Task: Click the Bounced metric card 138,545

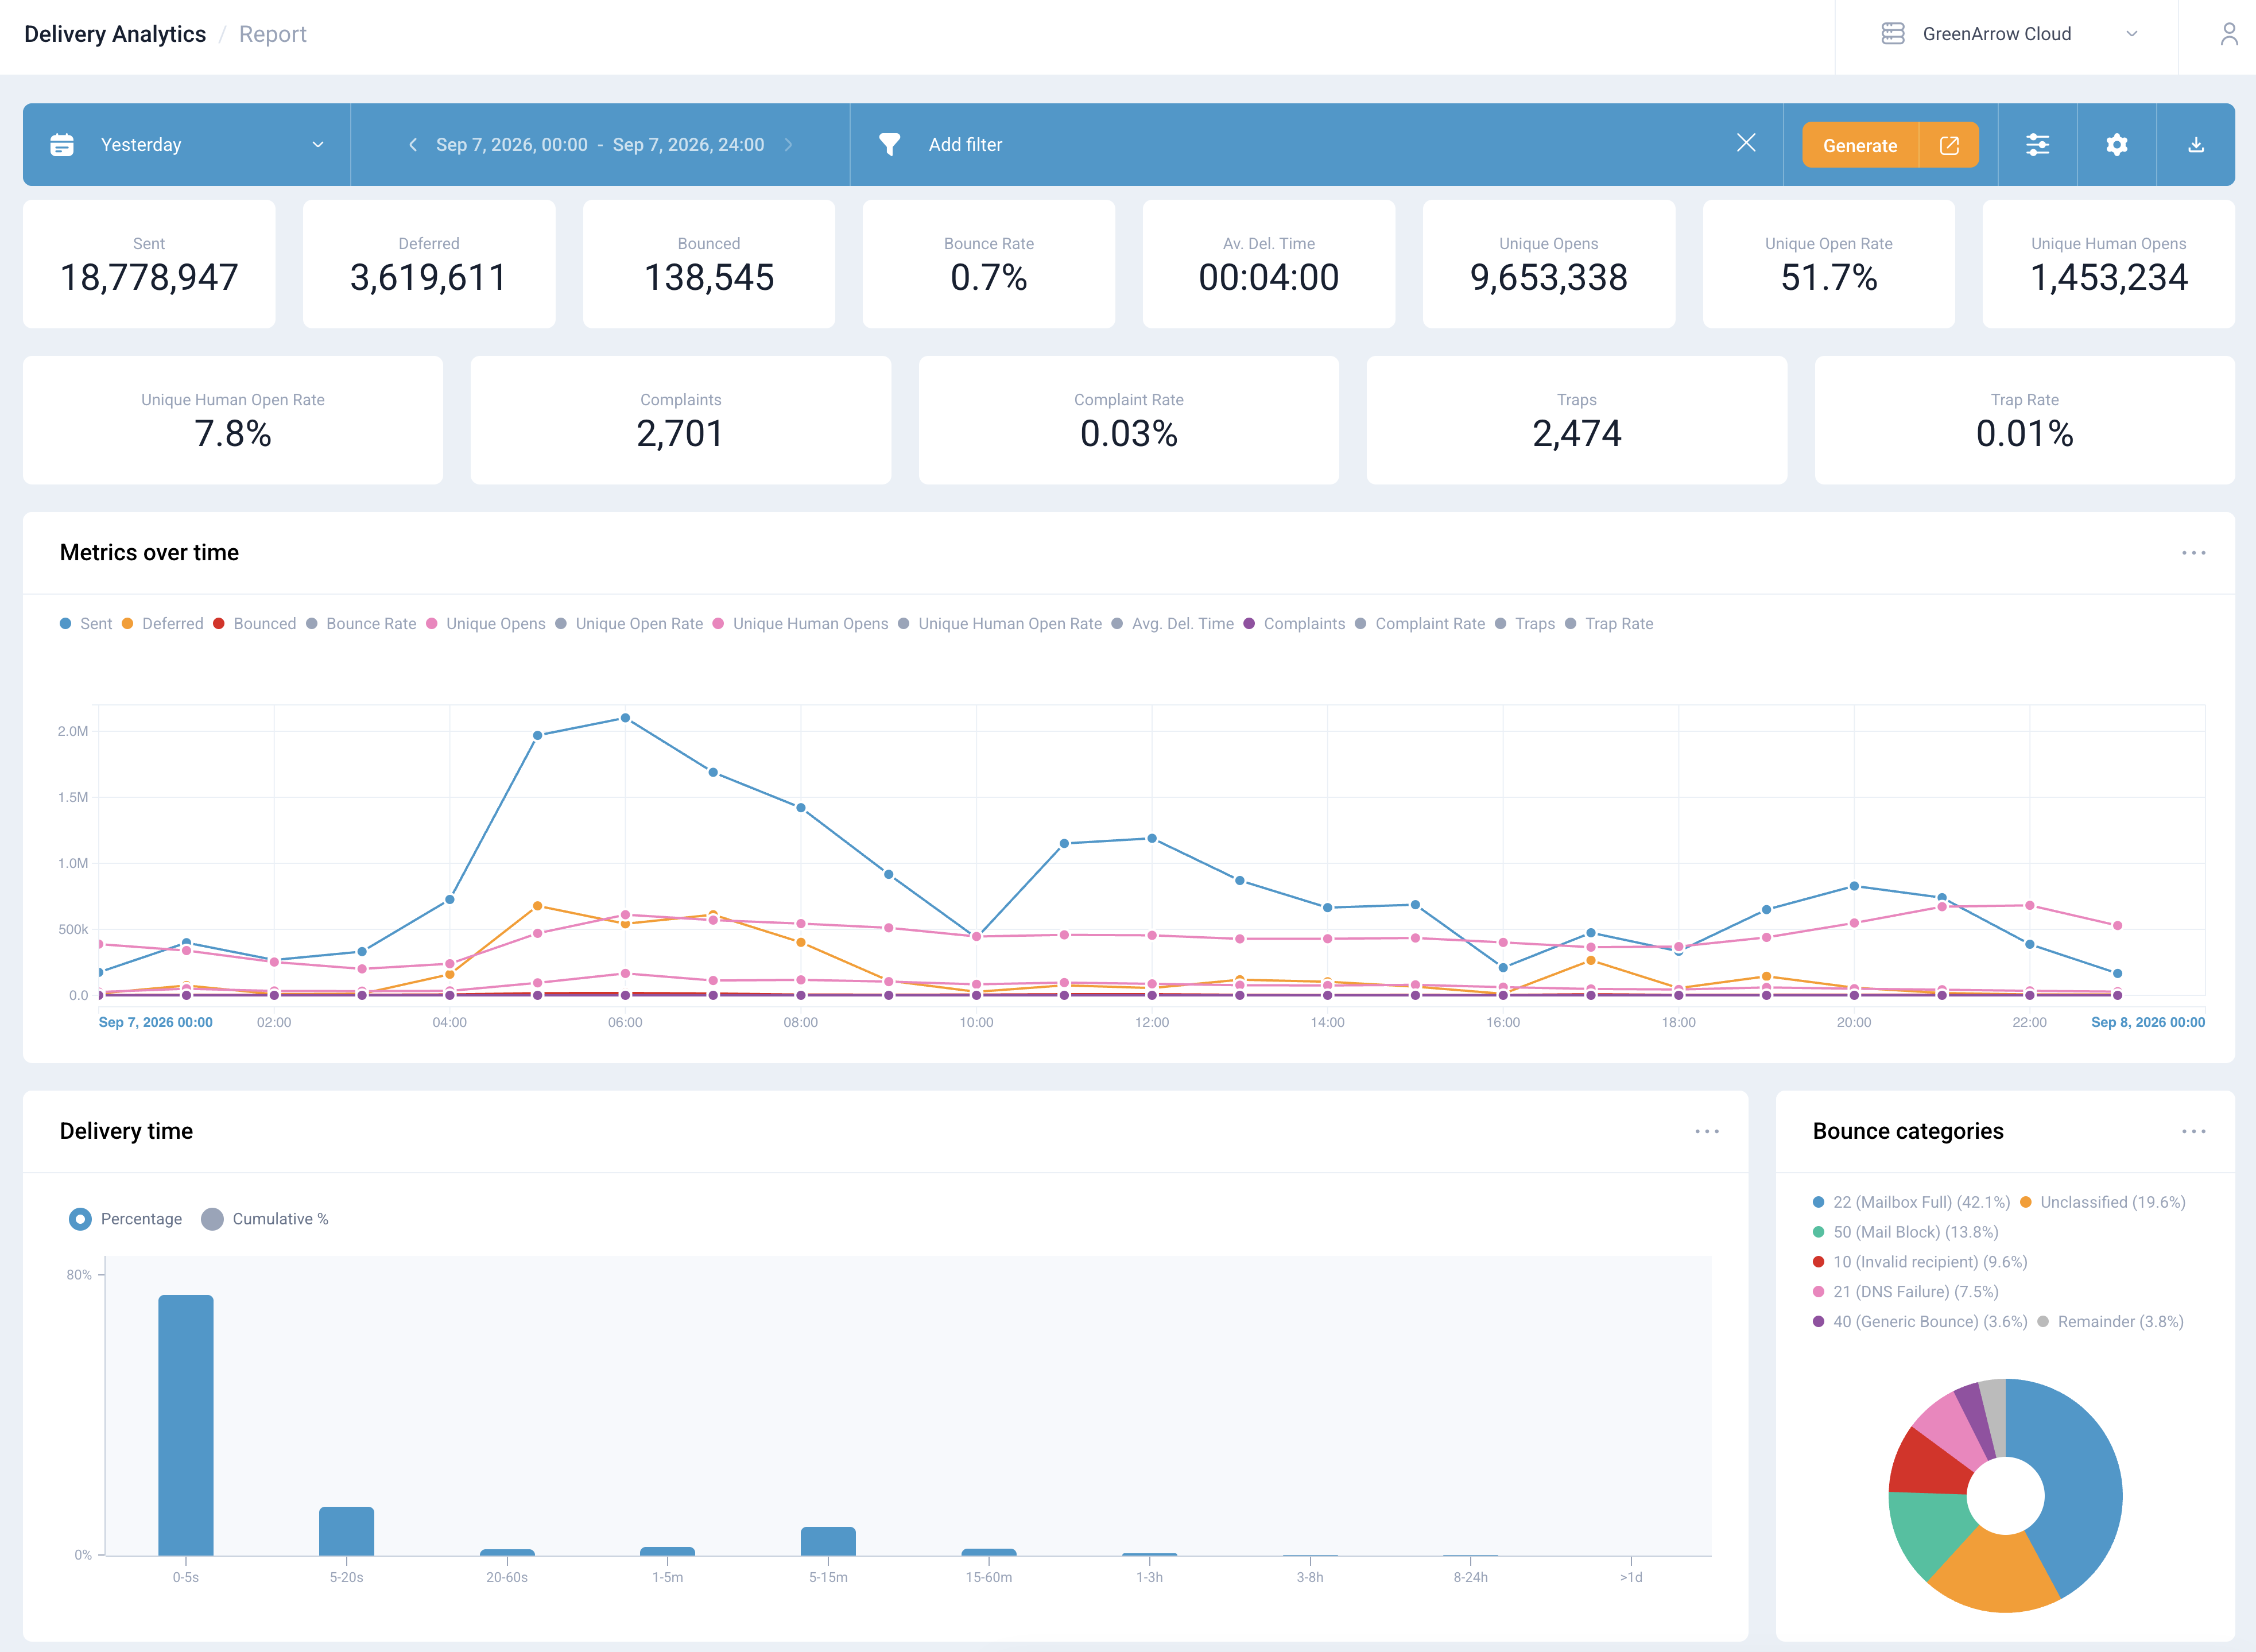Action: coord(709,264)
